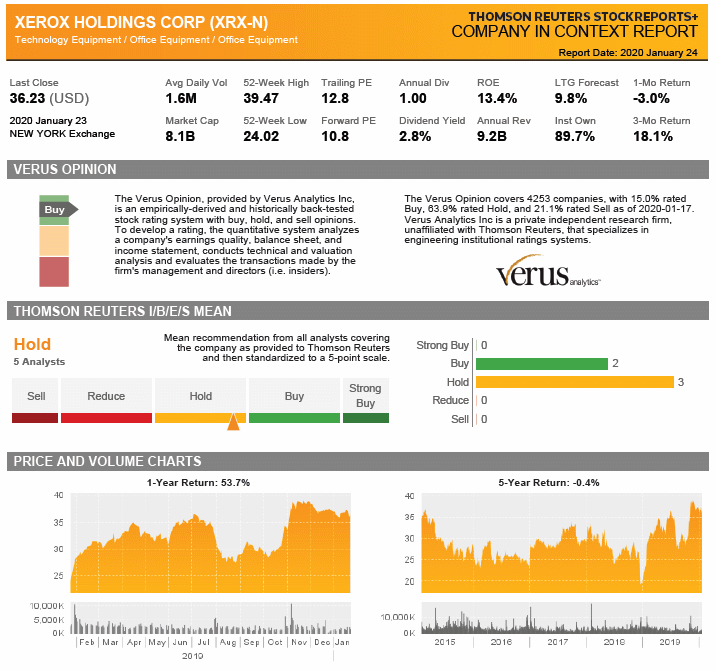This screenshot has height=671, width=716.
Task: Click THOMSON REUTERS STOCKREPORTS+ heading
Action: tap(583, 16)
